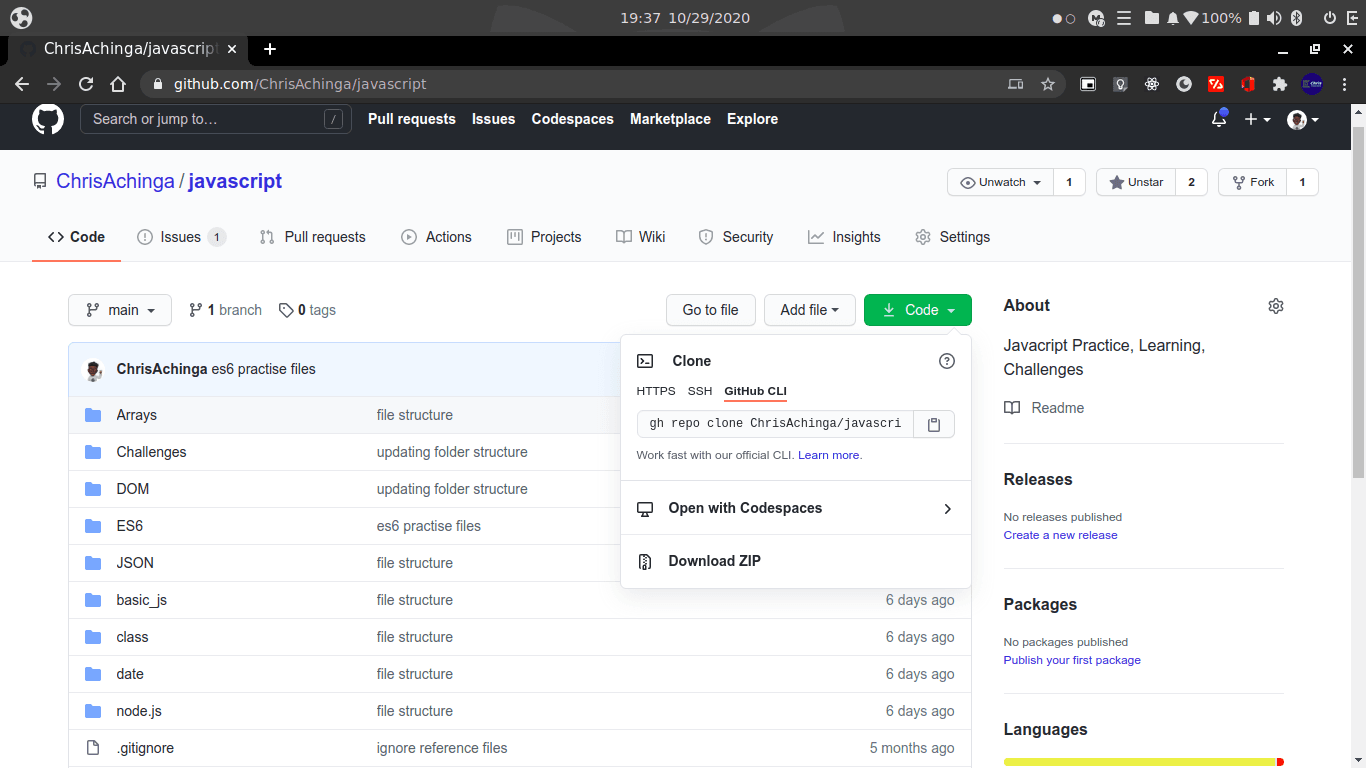Viewport: 1366px width, 768px height.
Task: Open the clone help question mark icon
Action: (x=947, y=361)
